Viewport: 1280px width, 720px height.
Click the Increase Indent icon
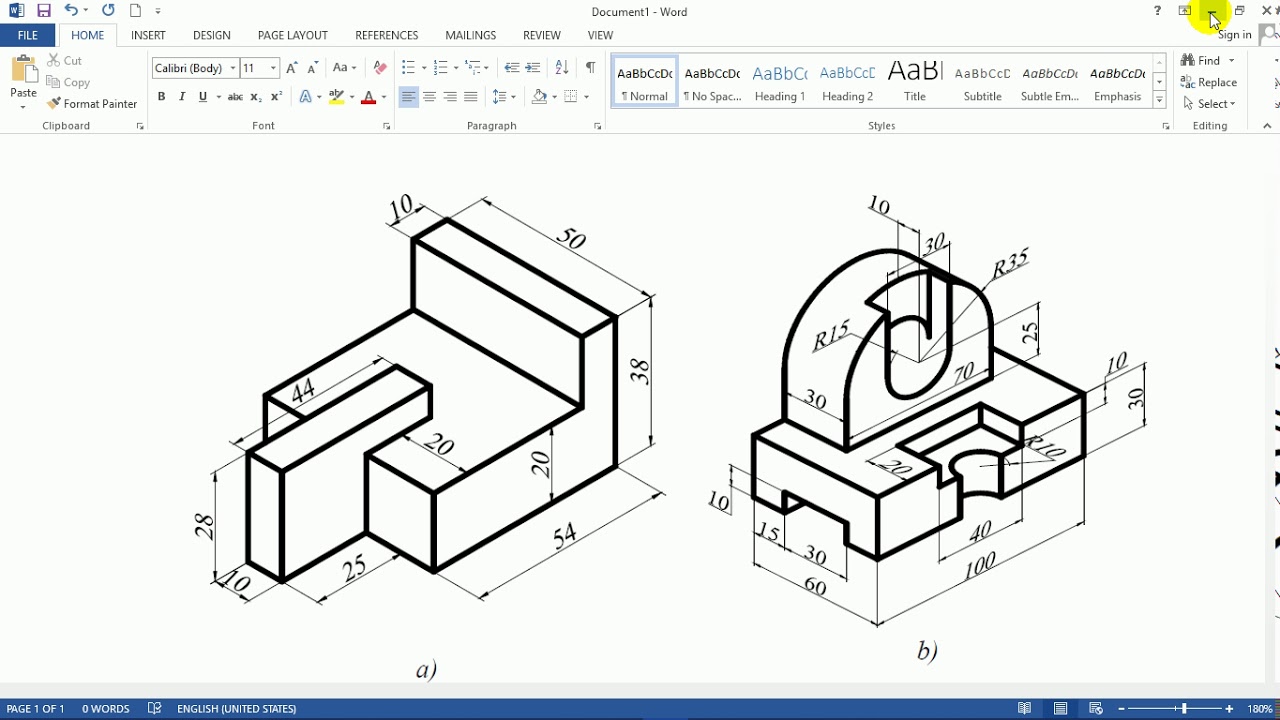click(x=534, y=68)
